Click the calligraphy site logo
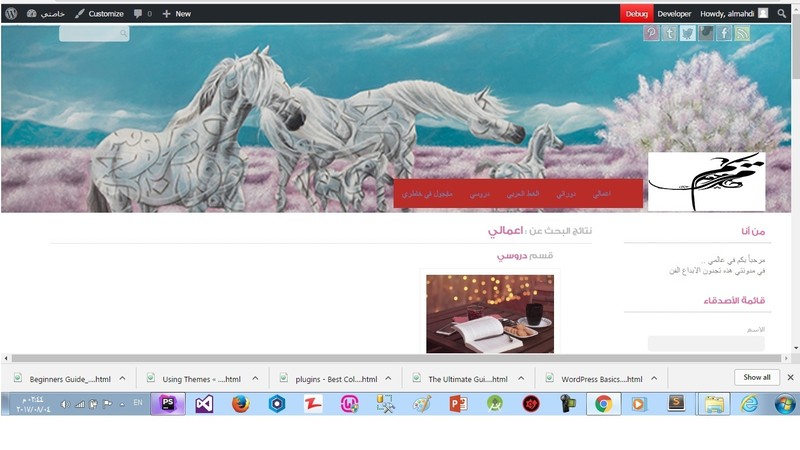The height and width of the screenshot is (450, 800). (x=707, y=181)
